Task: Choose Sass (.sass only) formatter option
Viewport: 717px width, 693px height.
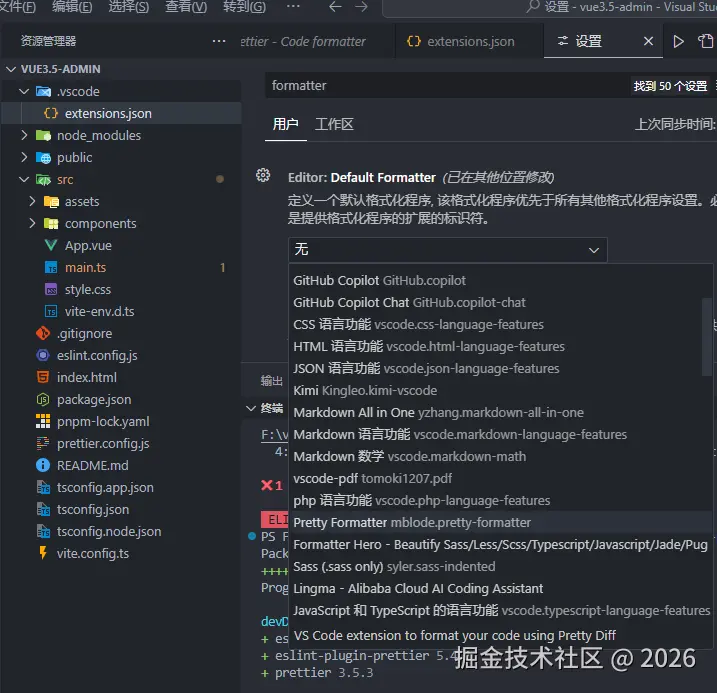Action: click(500, 566)
